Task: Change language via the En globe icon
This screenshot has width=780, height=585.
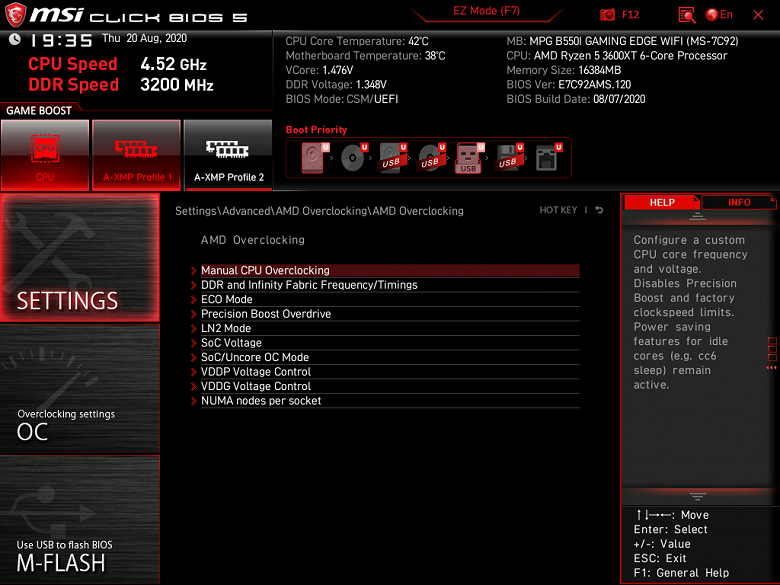Action: pyautogui.click(x=719, y=14)
